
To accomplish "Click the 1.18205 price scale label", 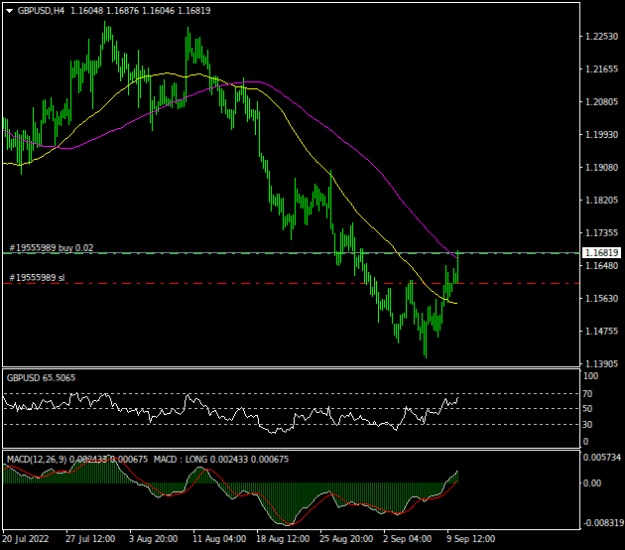I will click(601, 200).
